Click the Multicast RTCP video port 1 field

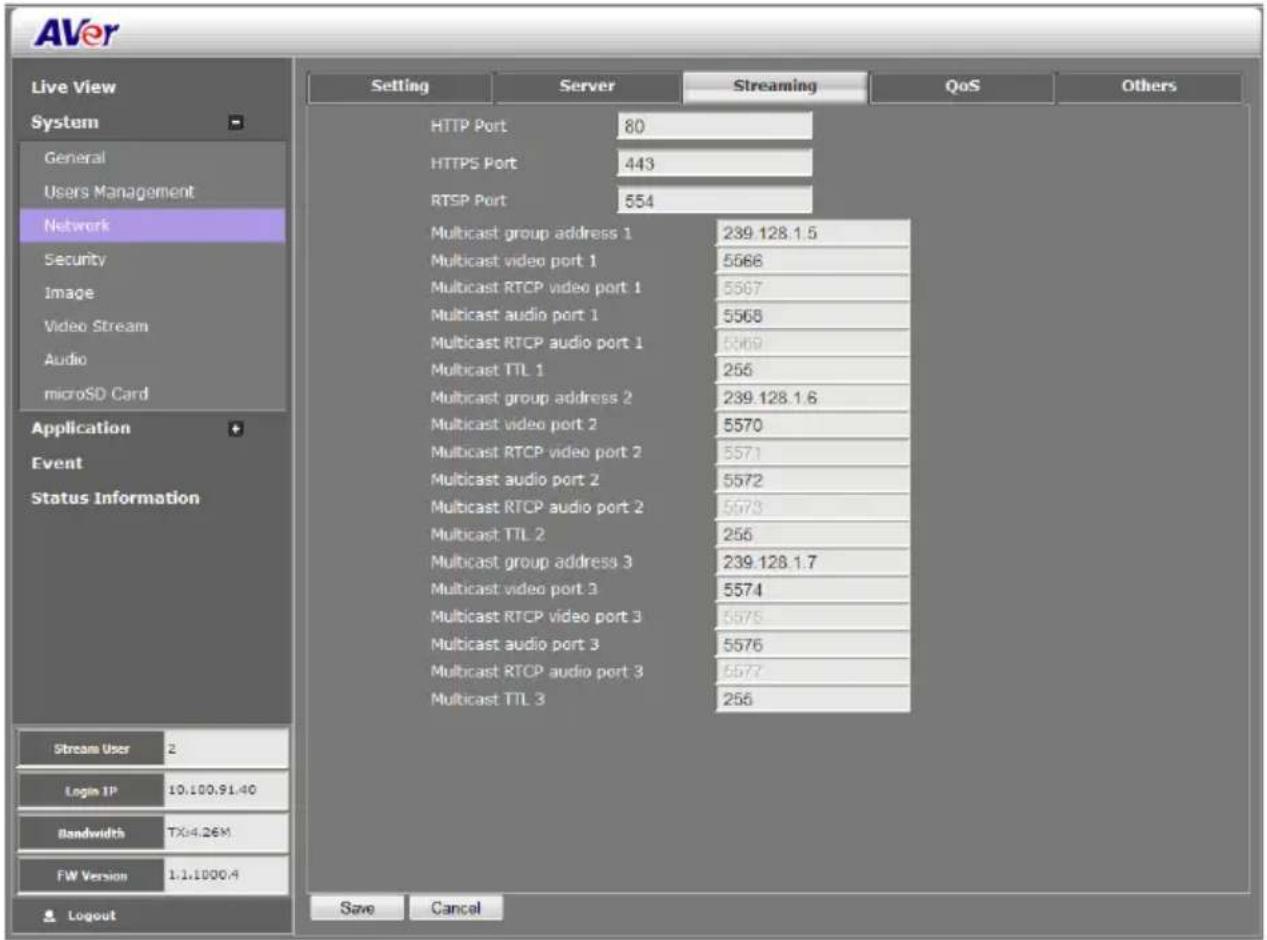tap(813, 288)
